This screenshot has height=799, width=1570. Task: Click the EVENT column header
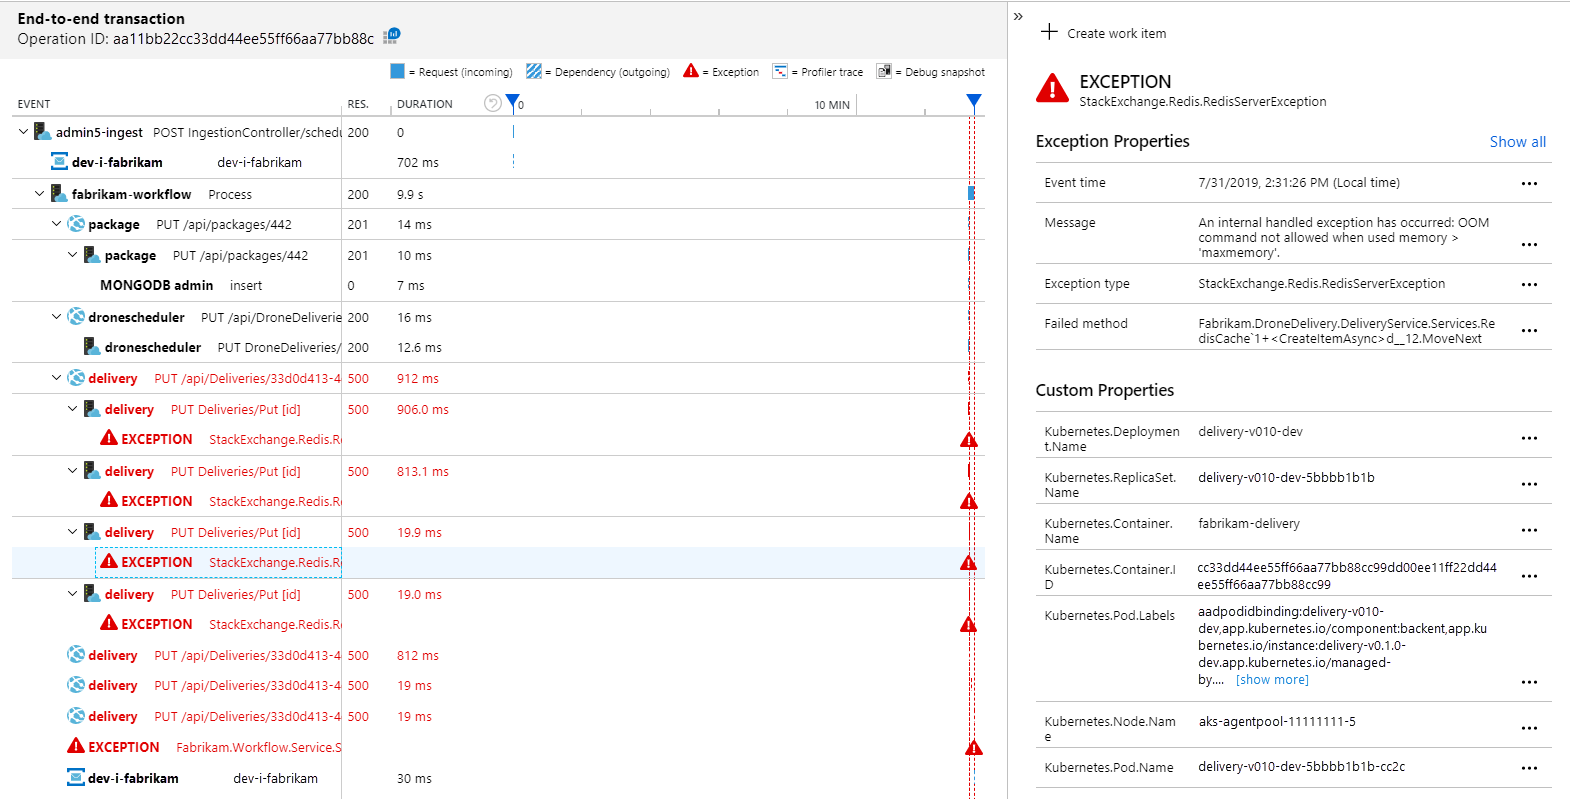pos(34,104)
